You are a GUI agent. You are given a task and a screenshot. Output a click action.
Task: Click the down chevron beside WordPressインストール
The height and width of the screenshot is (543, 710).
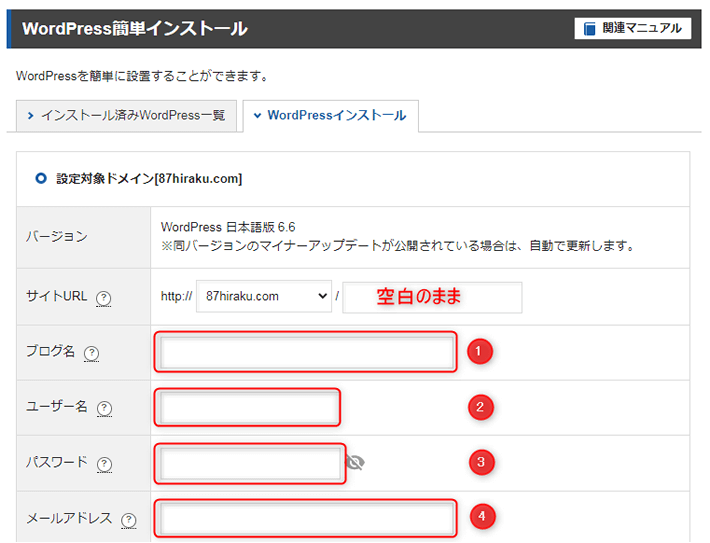[257, 116]
